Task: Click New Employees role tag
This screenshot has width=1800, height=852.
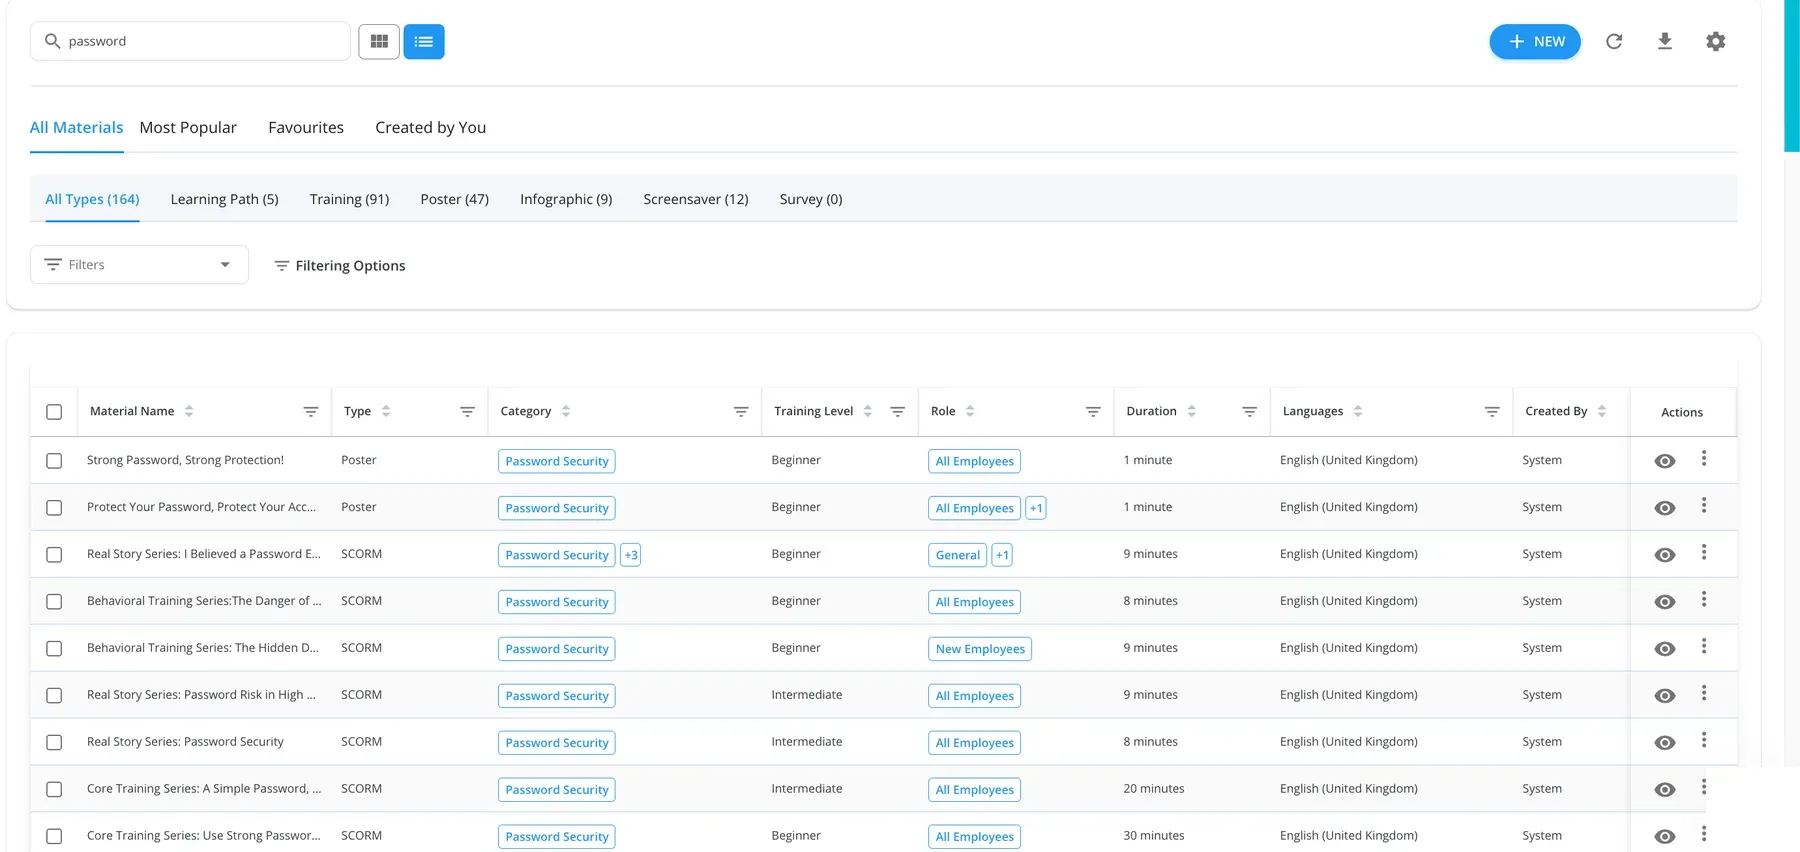Action: (980, 649)
